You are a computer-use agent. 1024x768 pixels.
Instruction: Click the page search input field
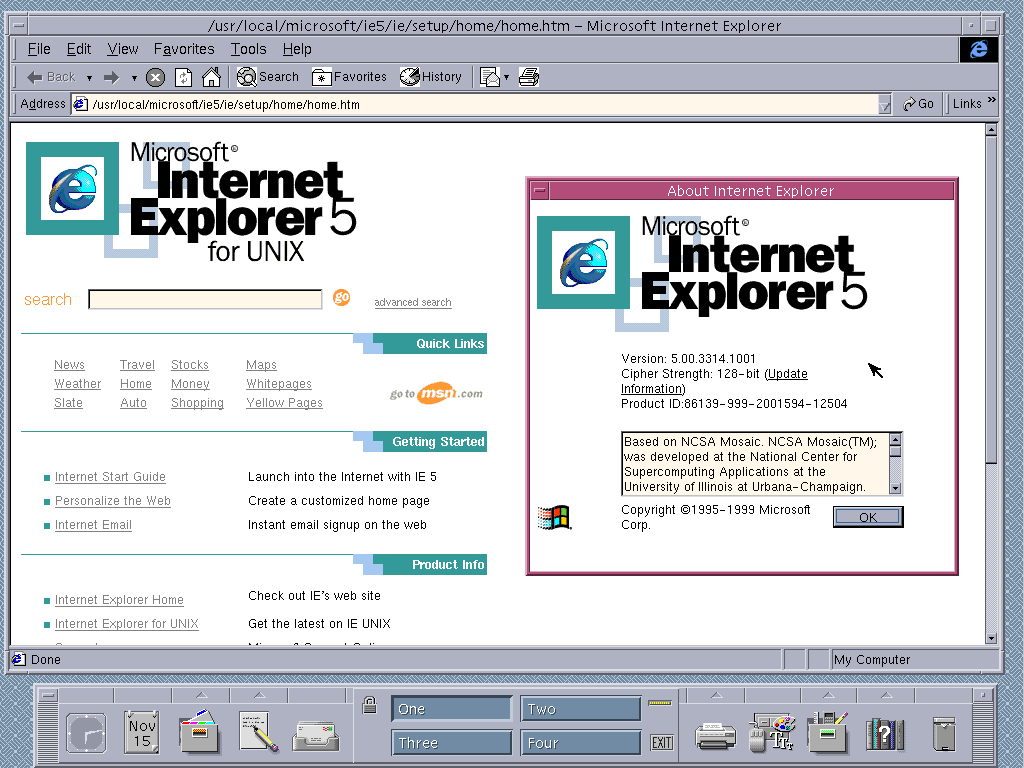(x=205, y=299)
